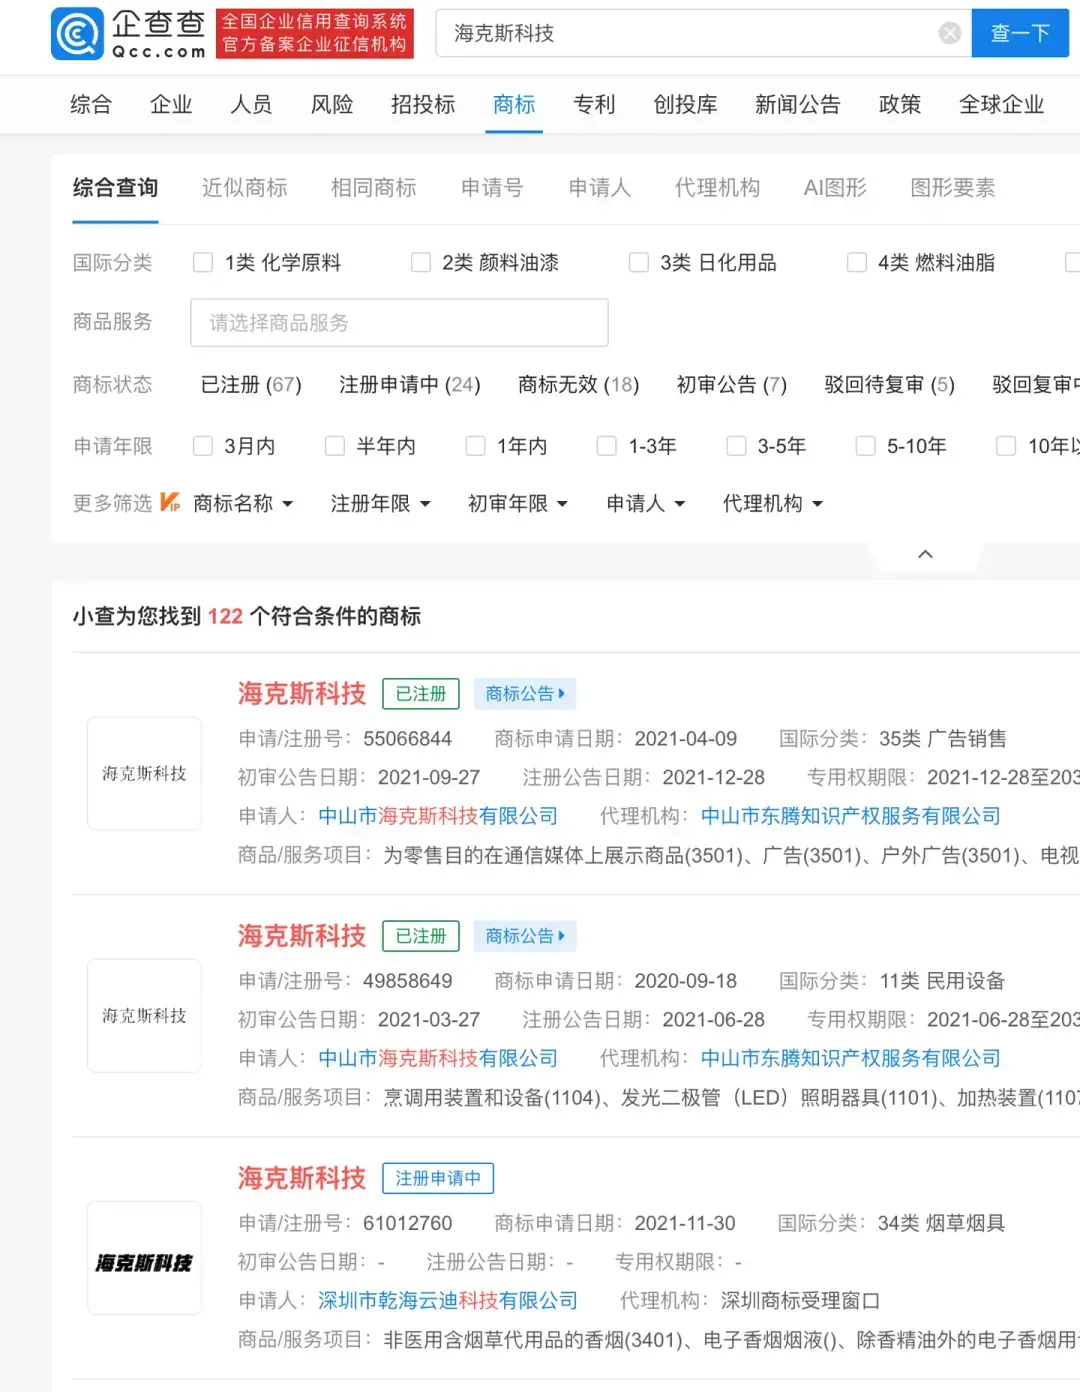1080x1392 pixels.
Task: Click the VIP icon beside 更多筛选
Action: tap(170, 503)
